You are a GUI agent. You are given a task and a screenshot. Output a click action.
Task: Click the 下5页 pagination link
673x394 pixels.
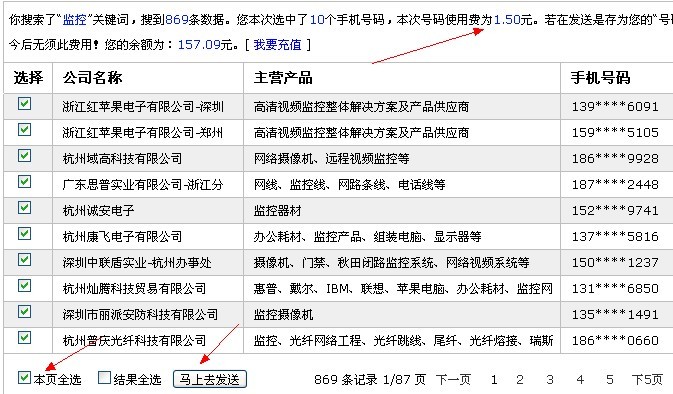pyautogui.click(x=647, y=380)
